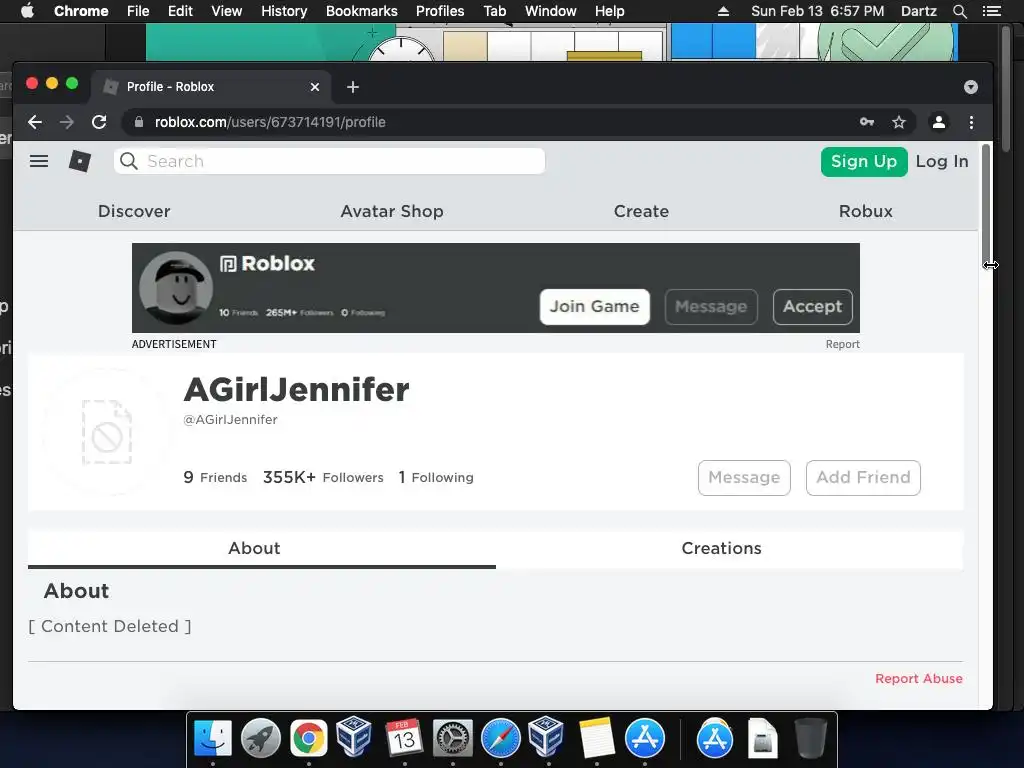Open the Profiles menu
This screenshot has width=1024, height=768.
[x=440, y=11]
